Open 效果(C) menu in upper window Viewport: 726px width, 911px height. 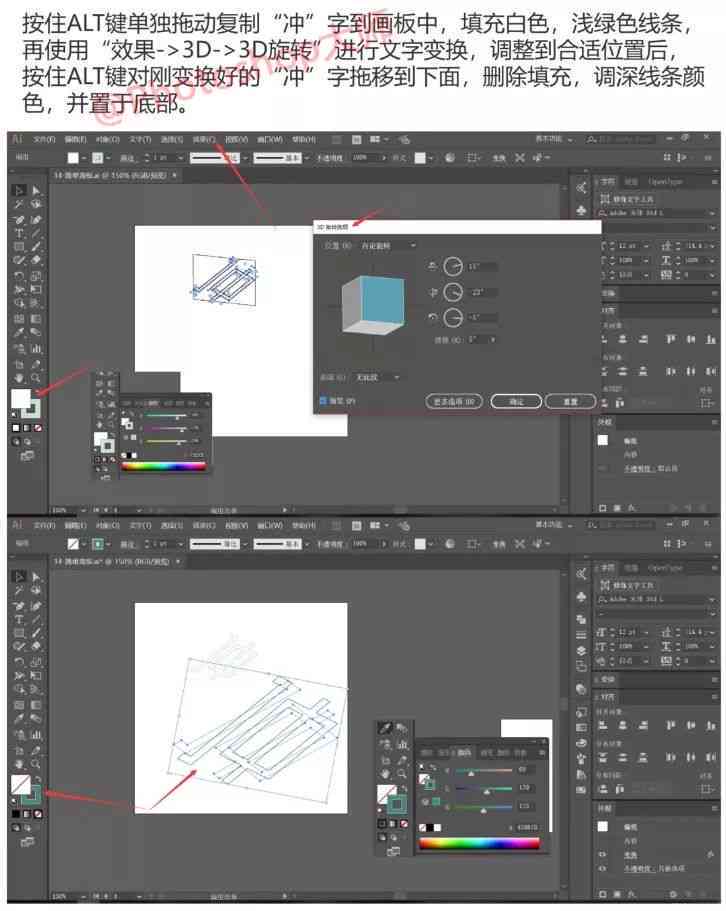204,139
